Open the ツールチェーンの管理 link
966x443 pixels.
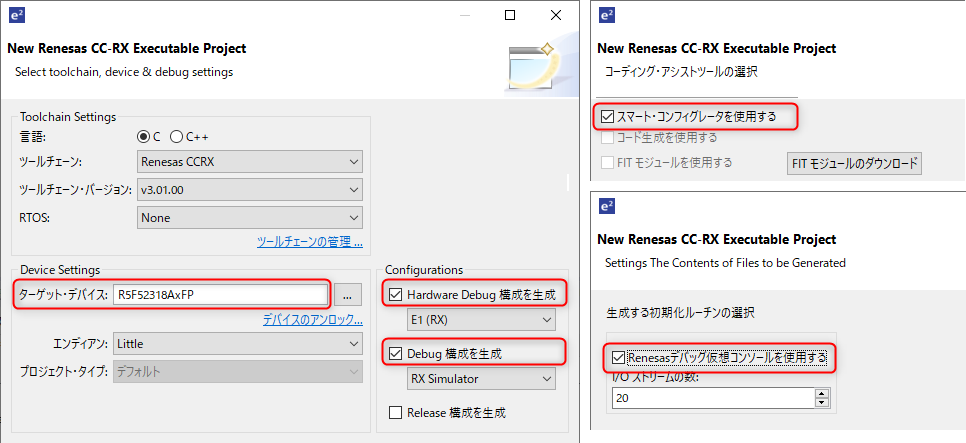pyautogui.click(x=309, y=242)
